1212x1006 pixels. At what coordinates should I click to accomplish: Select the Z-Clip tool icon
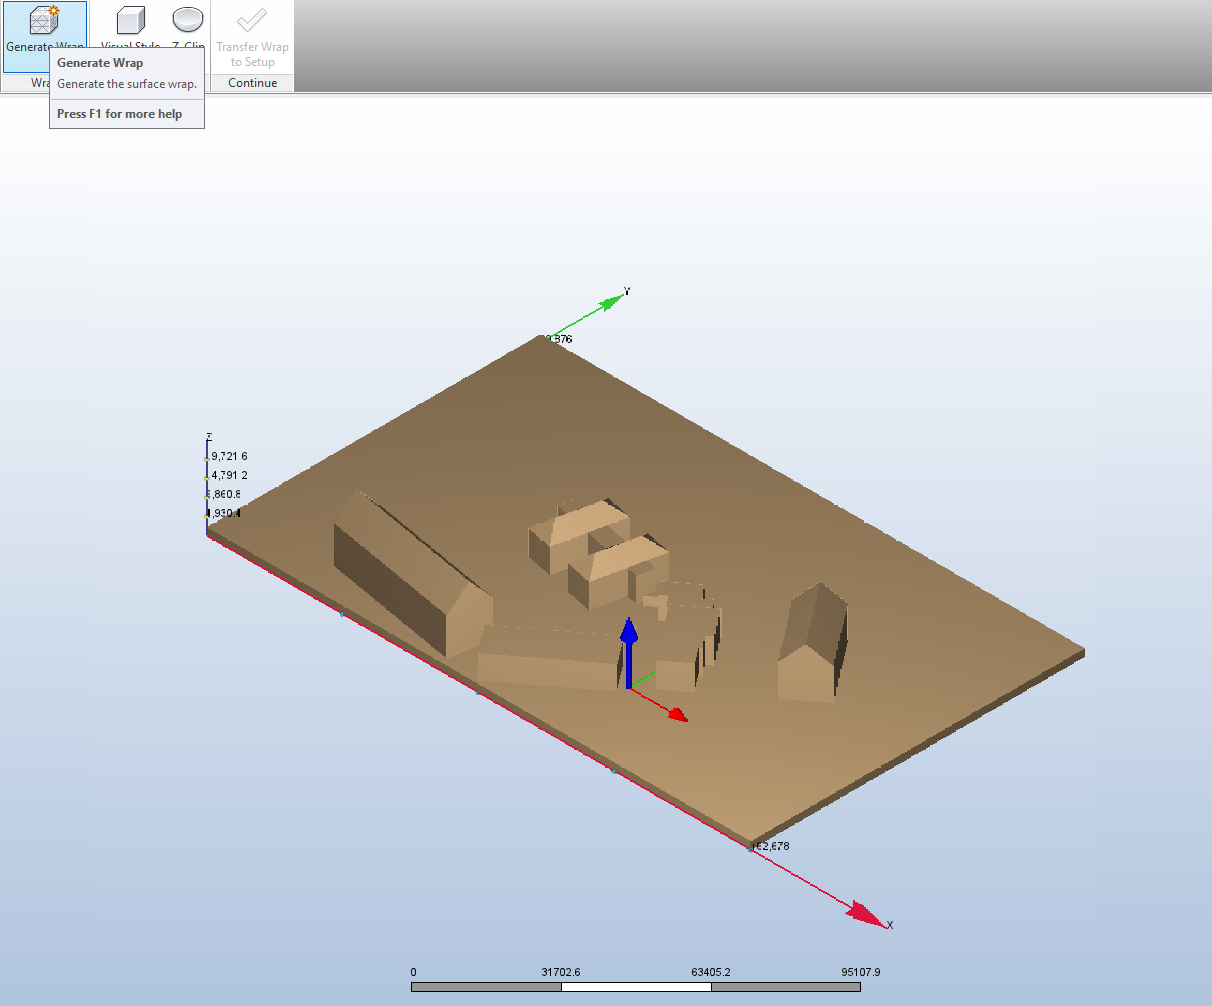[x=187, y=19]
